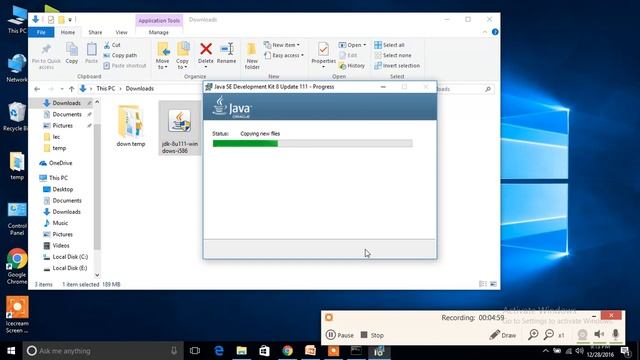Select the down temp folder

131,126
